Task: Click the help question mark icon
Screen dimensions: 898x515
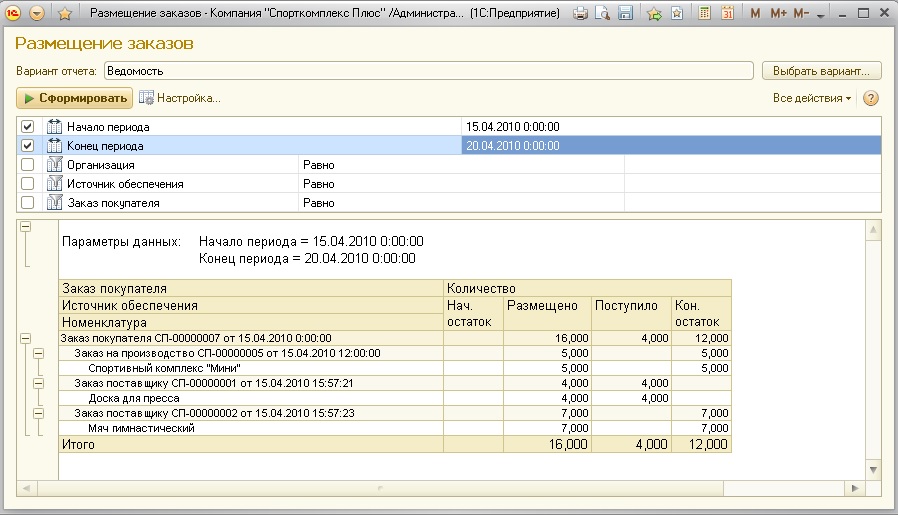Action: [x=870, y=98]
